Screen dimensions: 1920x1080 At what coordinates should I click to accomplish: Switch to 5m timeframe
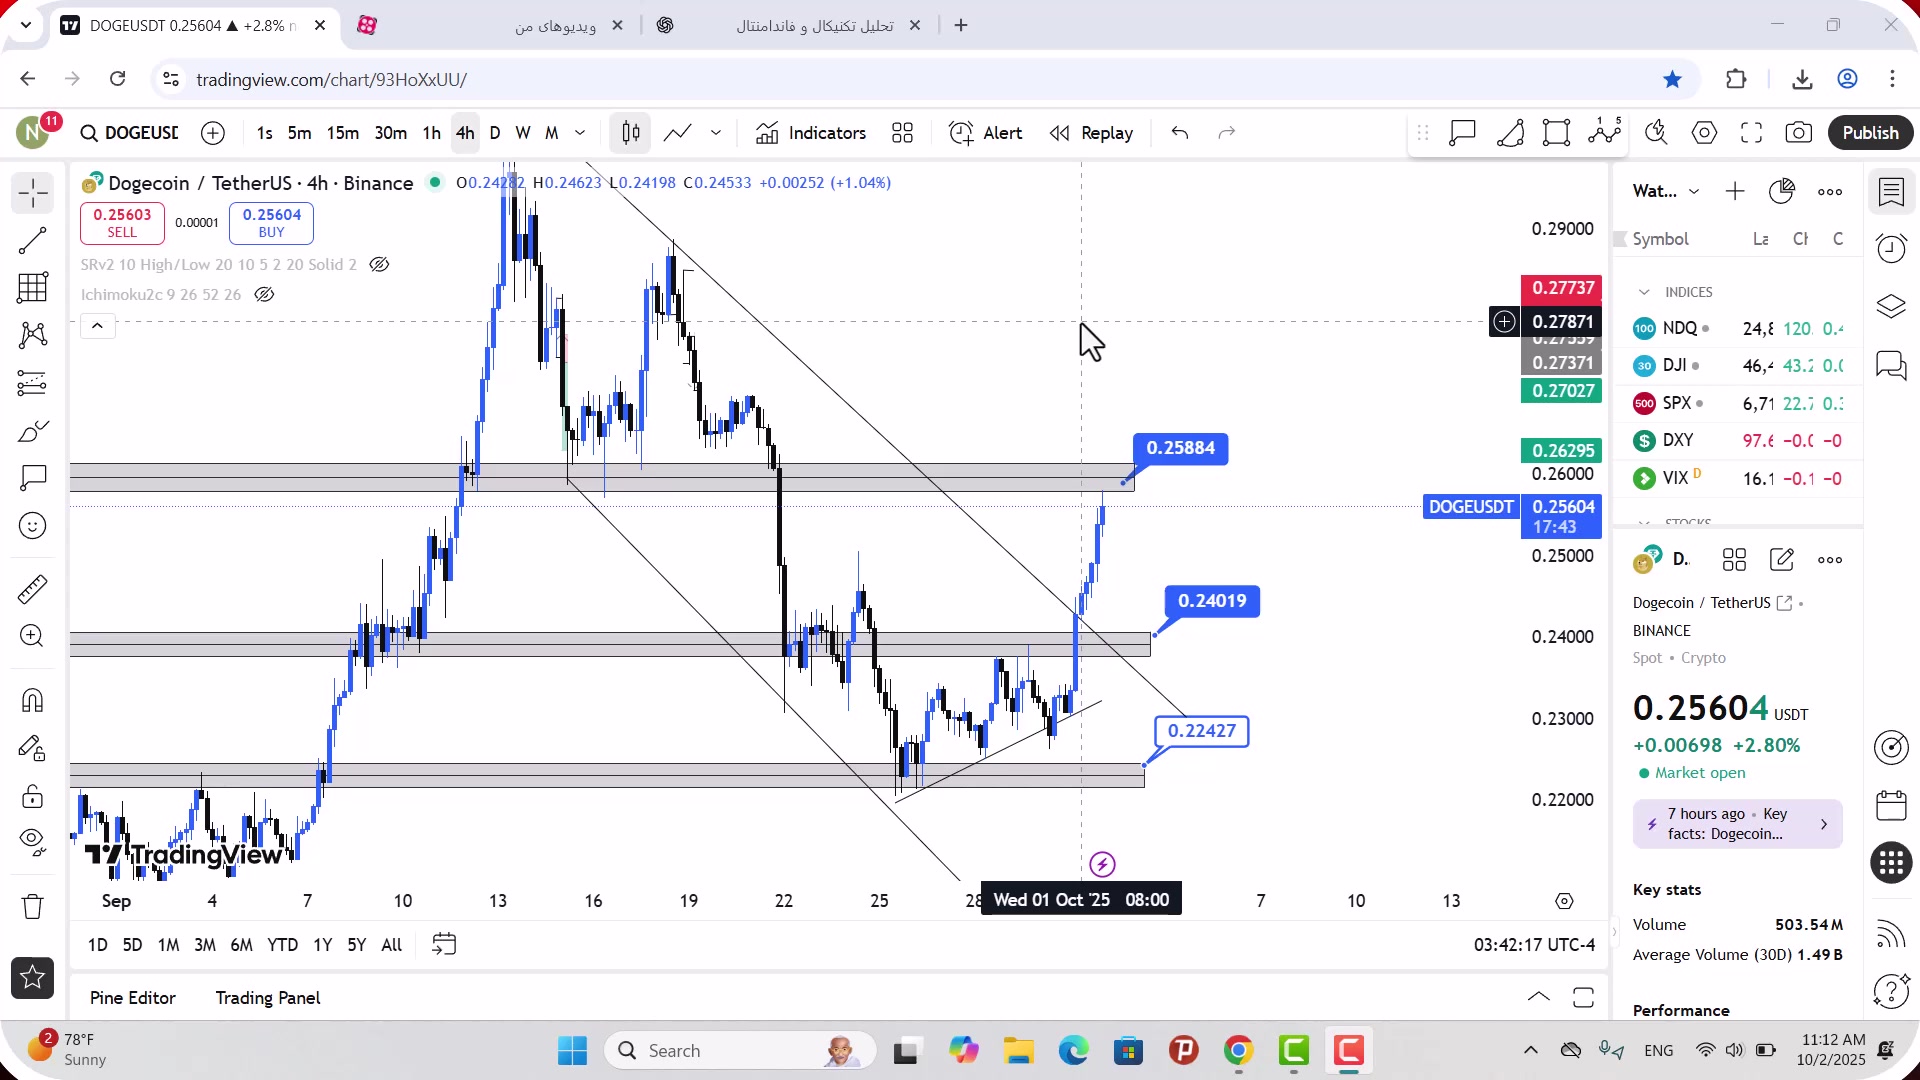pyautogui.click(x=299, y=133)
